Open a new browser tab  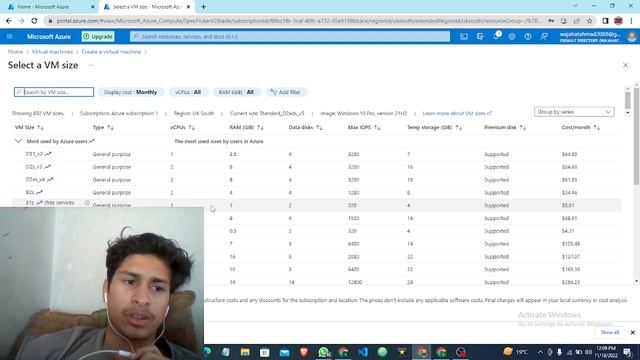pyautogui.click(x=203, y=7)
